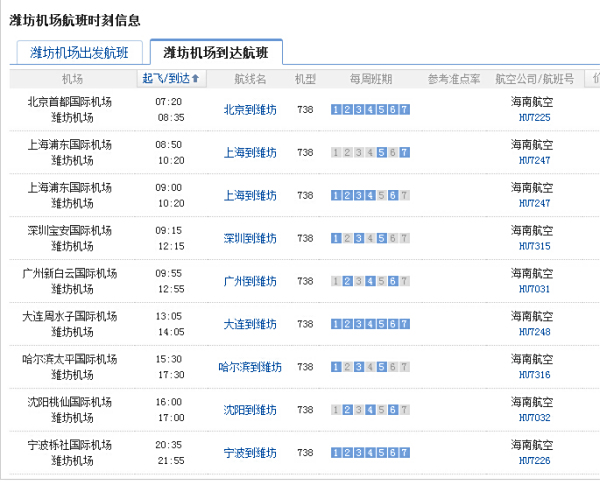This screenshot has width=600, height=485.
Task: Open flight number HU7031 link
Action: tap(535, 288)
